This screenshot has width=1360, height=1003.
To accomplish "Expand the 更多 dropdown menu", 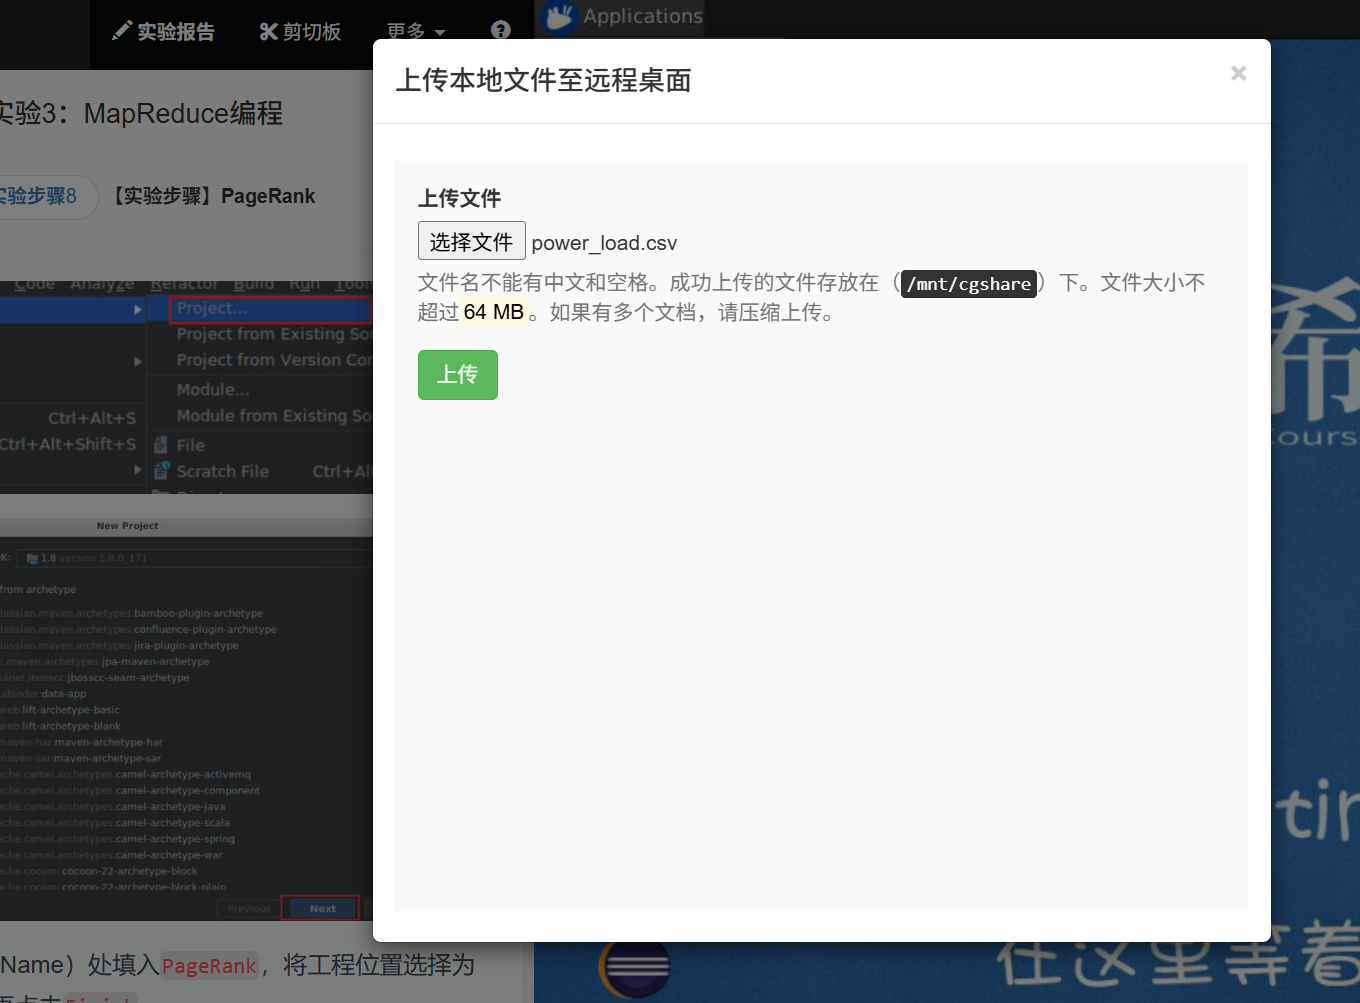I will click(415, 32).
